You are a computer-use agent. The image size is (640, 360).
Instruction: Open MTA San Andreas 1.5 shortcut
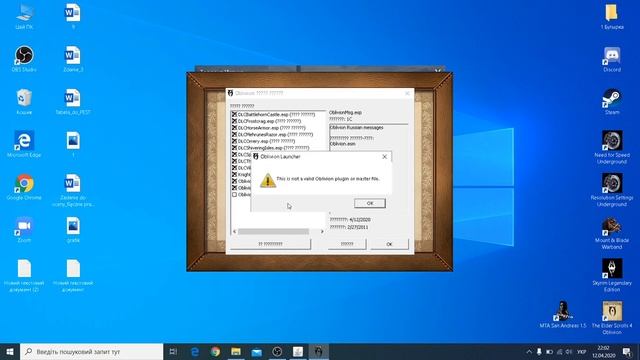pyautogui.click(x=563, y=314)
